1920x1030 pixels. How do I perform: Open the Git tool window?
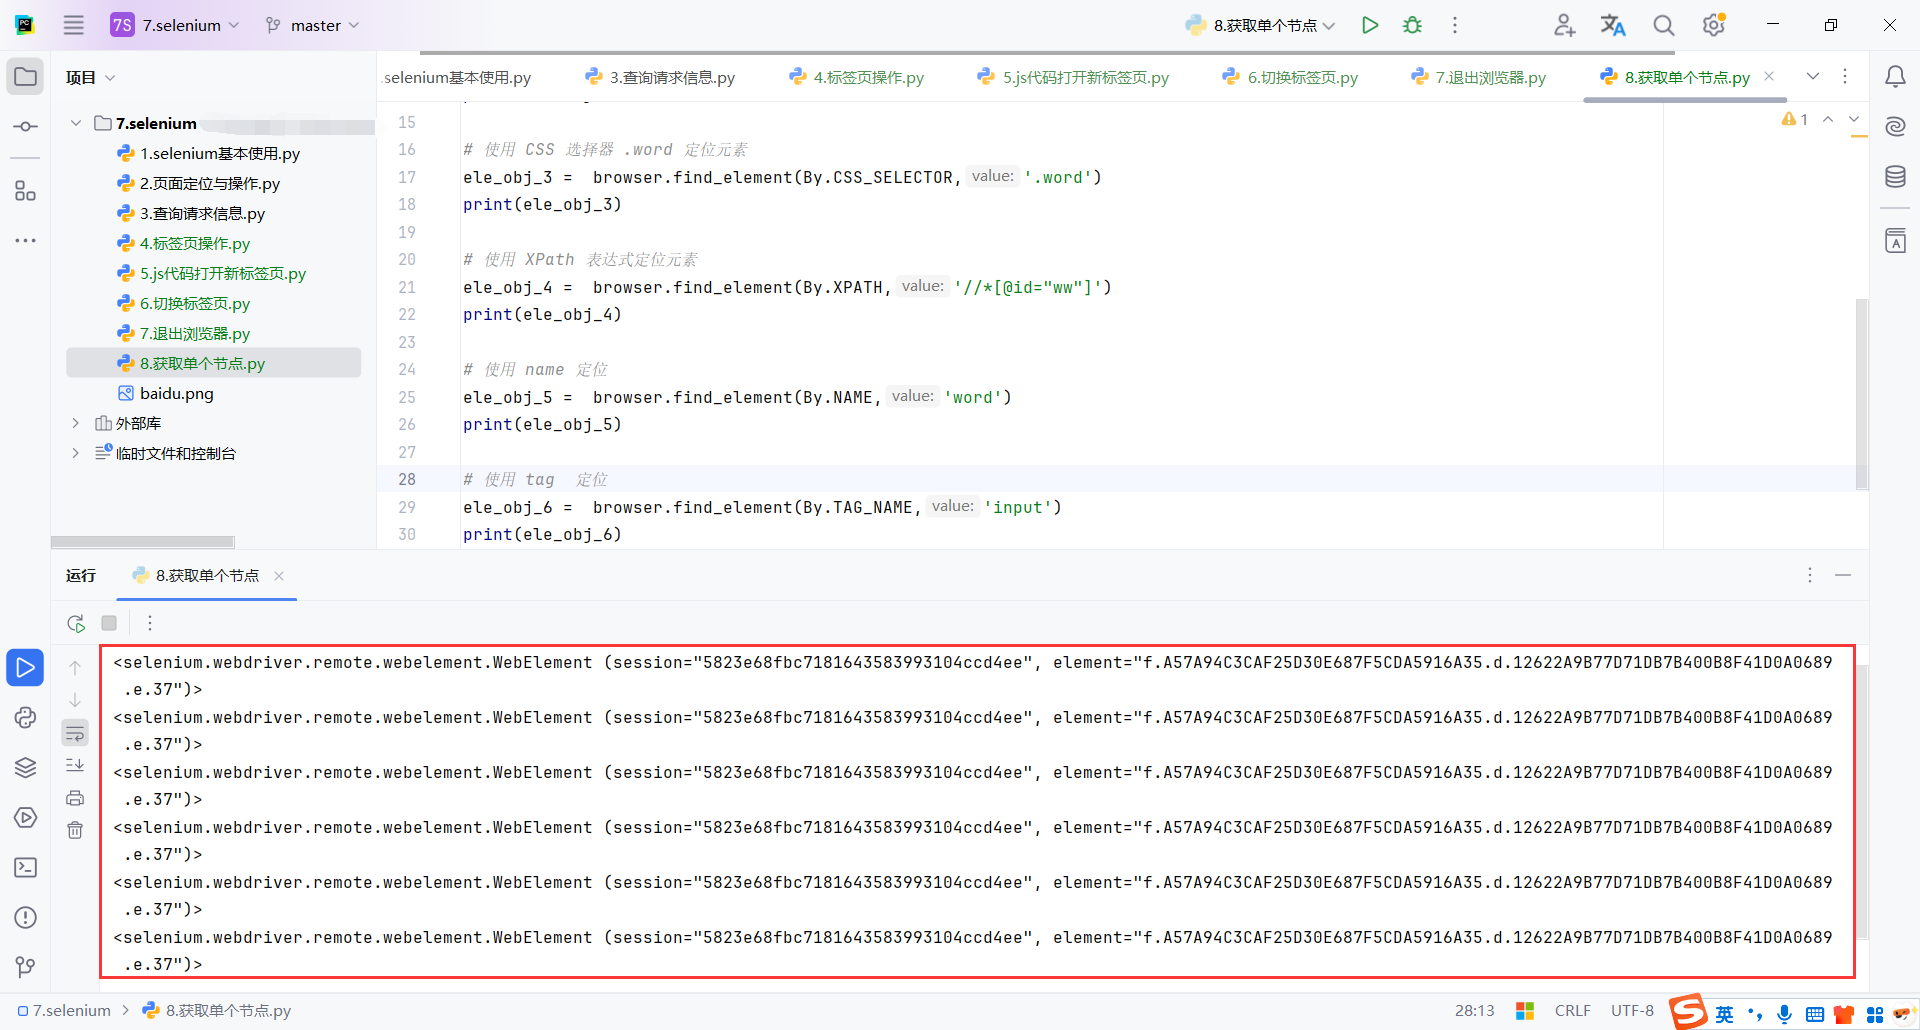[x=26, y=967]
